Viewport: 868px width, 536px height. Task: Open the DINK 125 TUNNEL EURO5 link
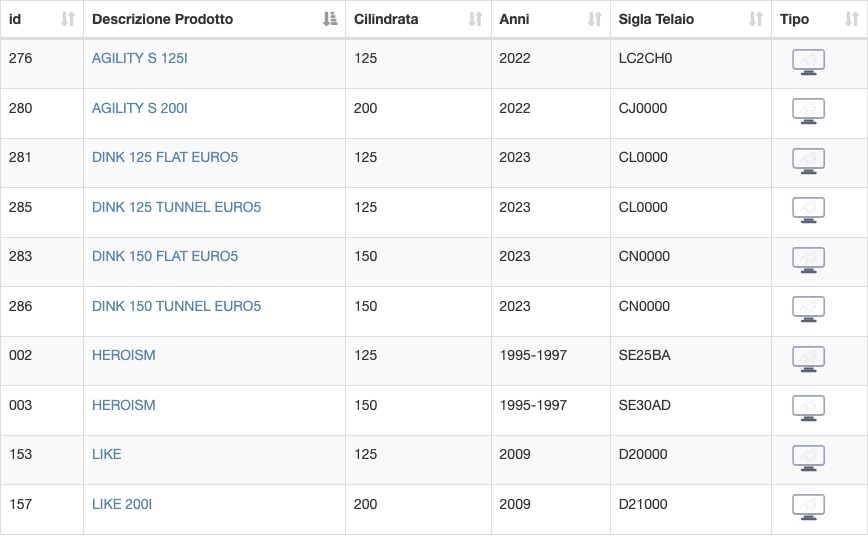tap(176, 207)
